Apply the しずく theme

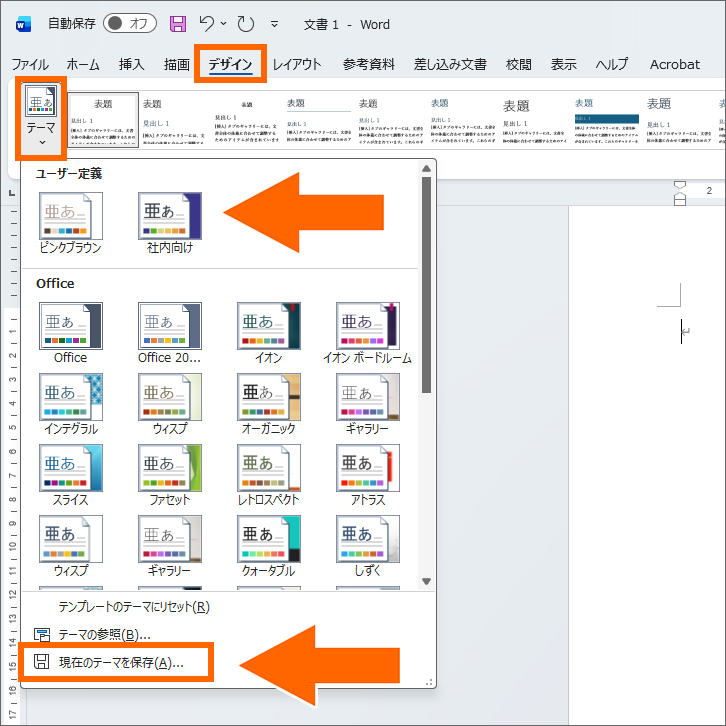(x=368, y=546)
